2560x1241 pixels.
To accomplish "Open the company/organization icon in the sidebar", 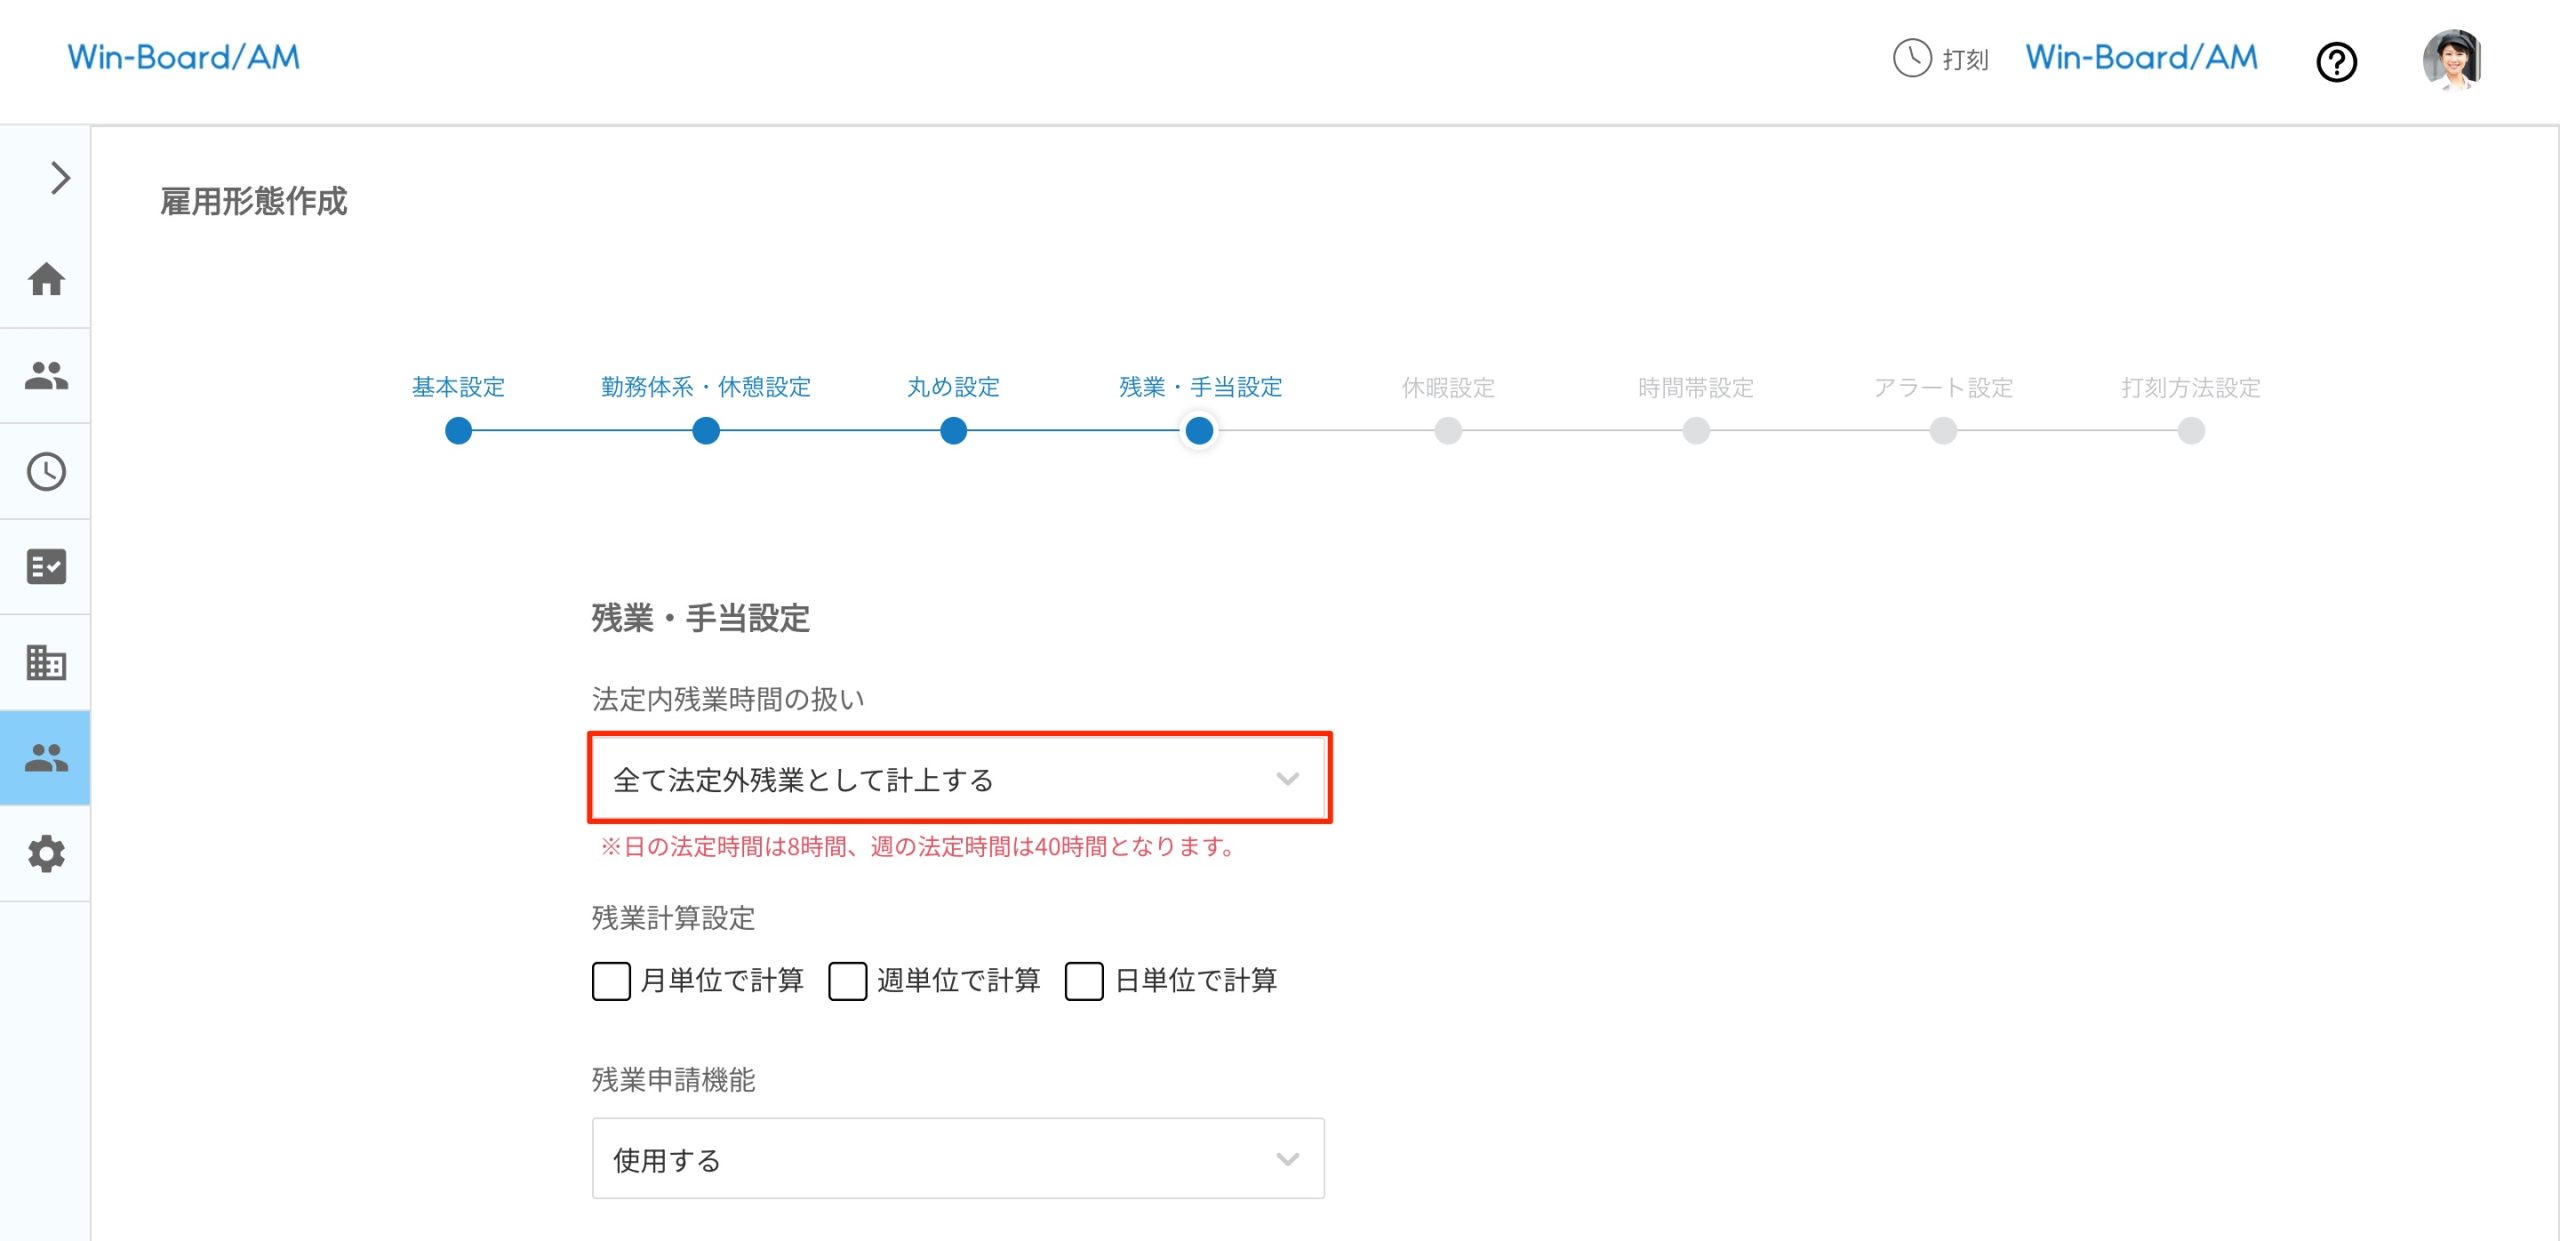I will click(46, 662).
